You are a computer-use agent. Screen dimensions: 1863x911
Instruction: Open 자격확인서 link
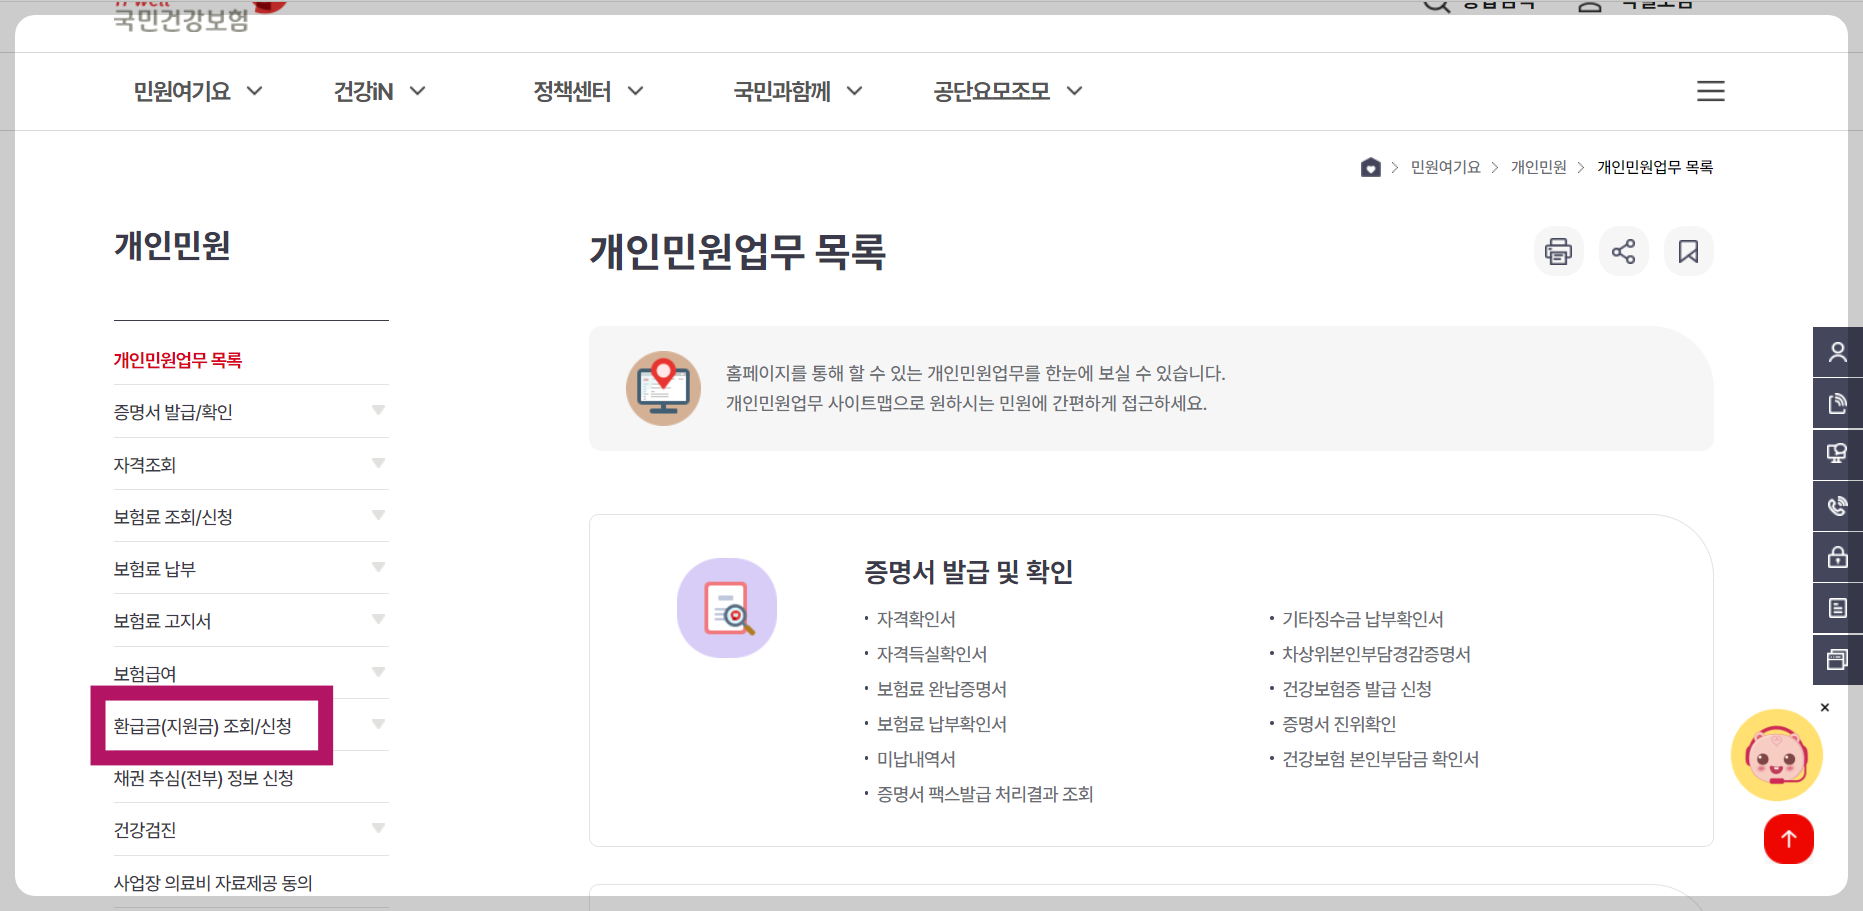916,619
